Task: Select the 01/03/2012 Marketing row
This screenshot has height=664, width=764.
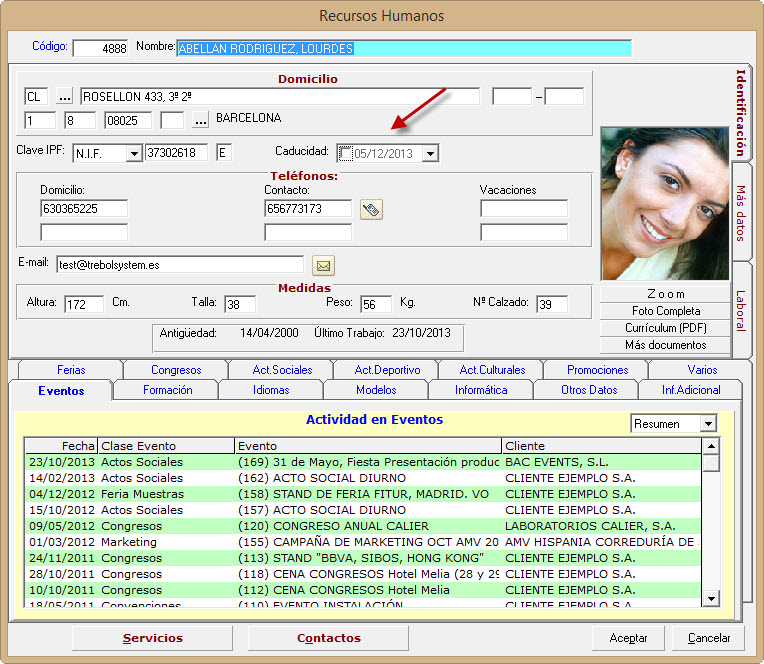Action: pos(363,542)
